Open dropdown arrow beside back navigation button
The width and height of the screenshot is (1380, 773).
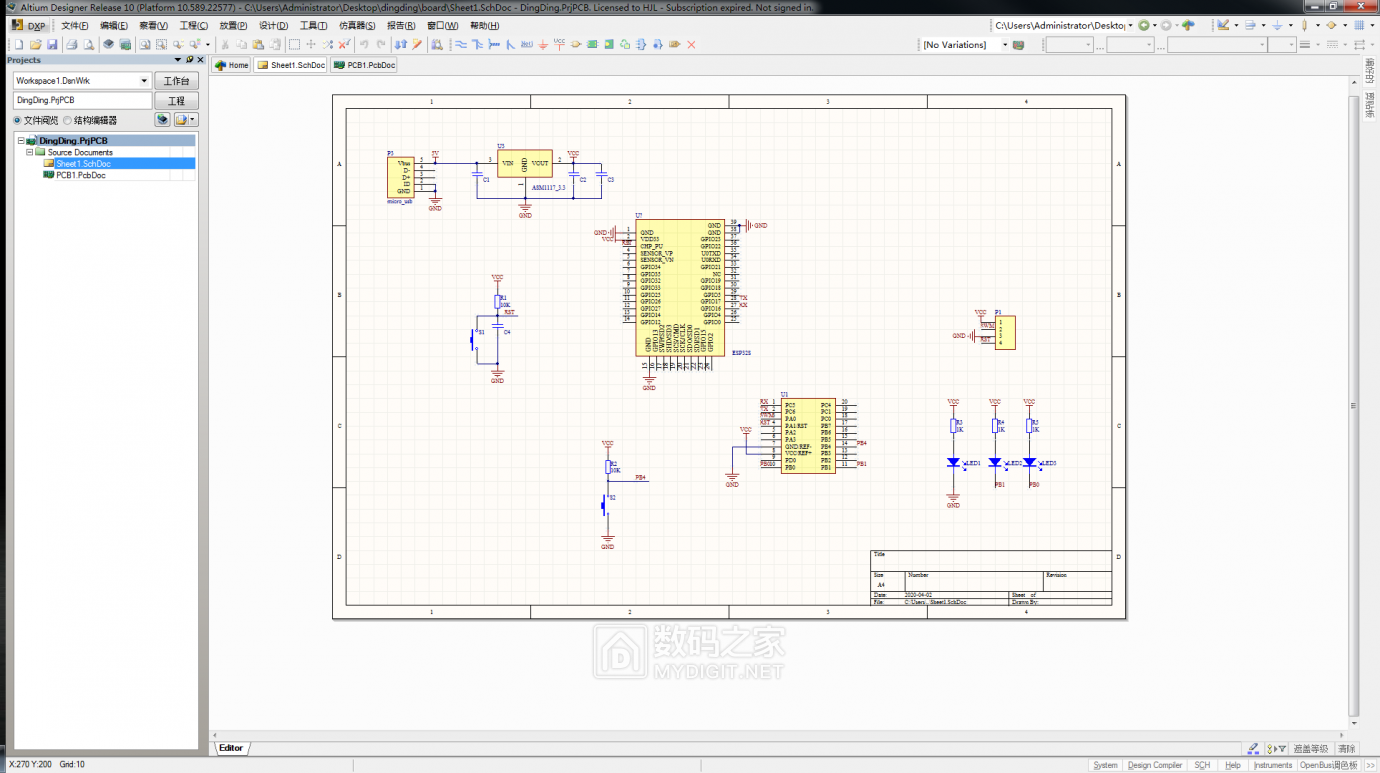point(1155,25)
